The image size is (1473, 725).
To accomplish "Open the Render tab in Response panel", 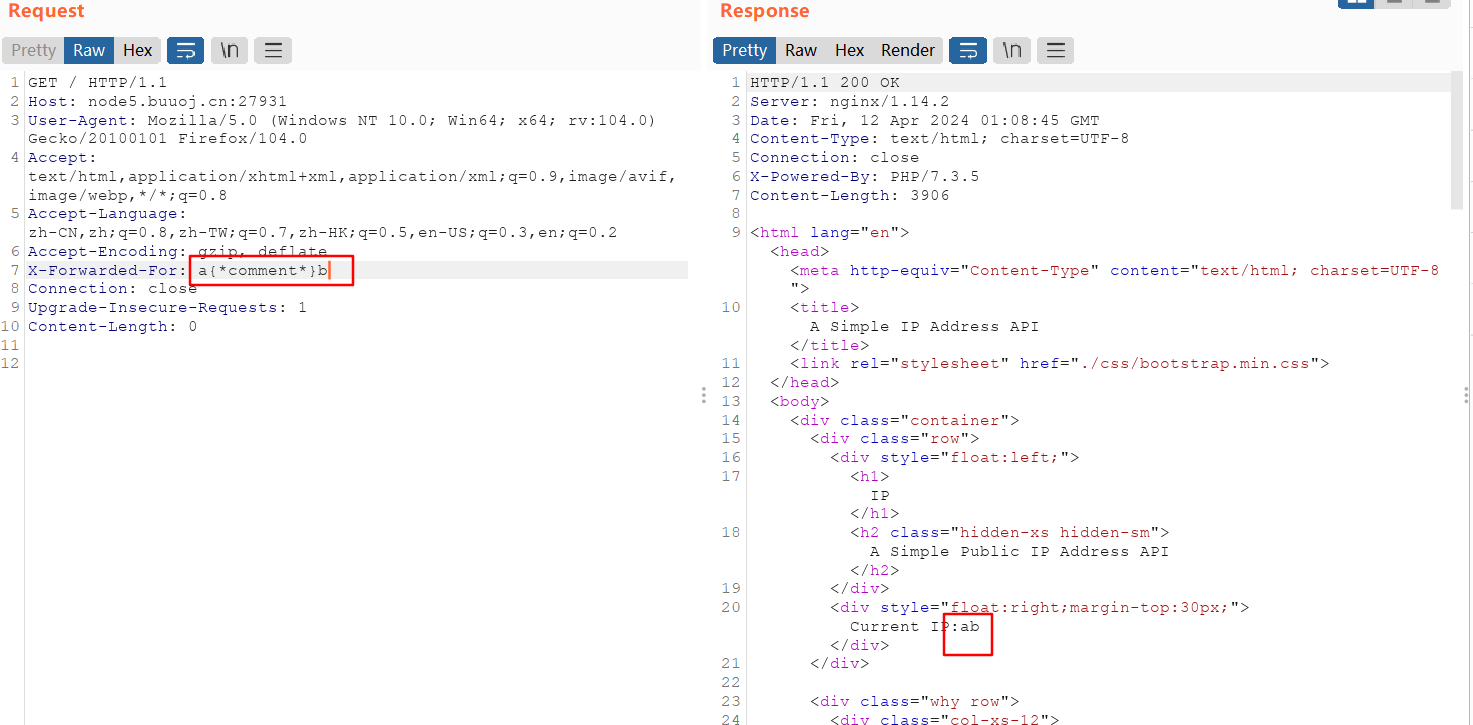I will (x=908, y=50).
